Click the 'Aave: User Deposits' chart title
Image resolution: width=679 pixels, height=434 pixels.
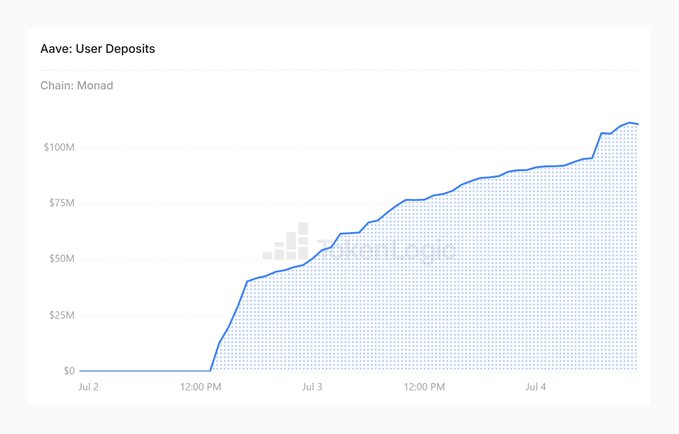coord(97,49)
